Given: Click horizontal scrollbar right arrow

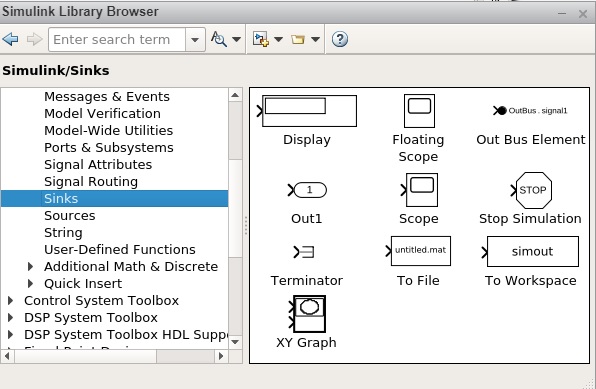Looking at the screenshot, I should [x=221, y=356].
